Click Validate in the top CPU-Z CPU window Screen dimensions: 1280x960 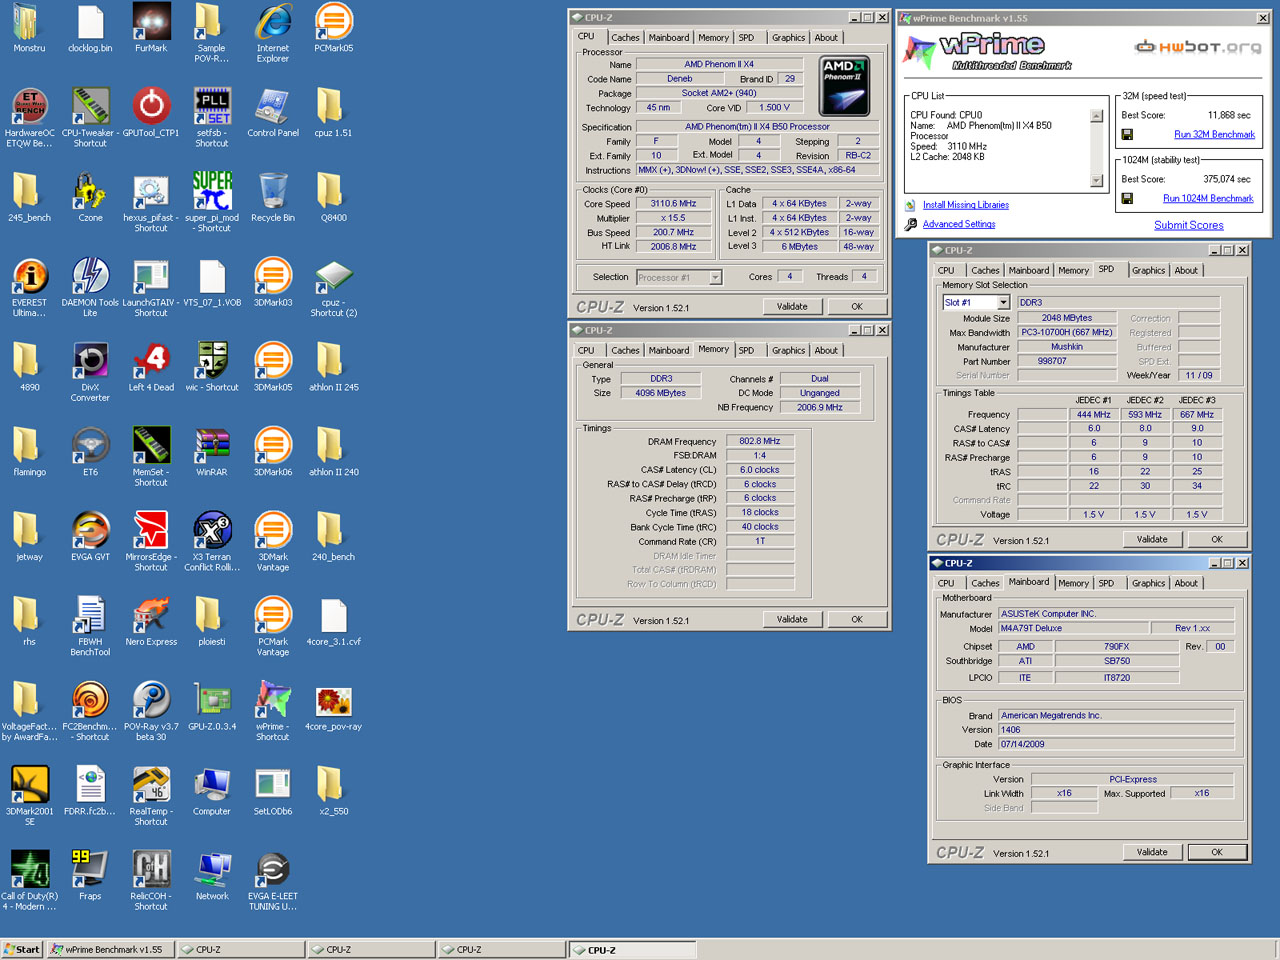pos(792,307)
